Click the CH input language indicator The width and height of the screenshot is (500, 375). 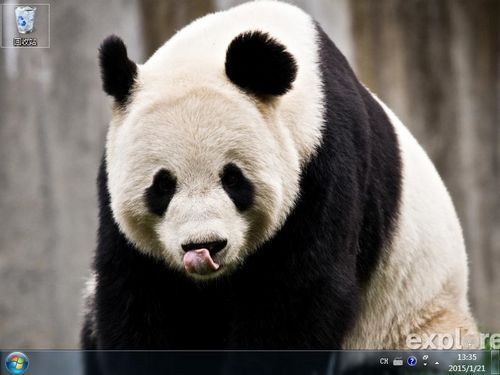point(384,361)
